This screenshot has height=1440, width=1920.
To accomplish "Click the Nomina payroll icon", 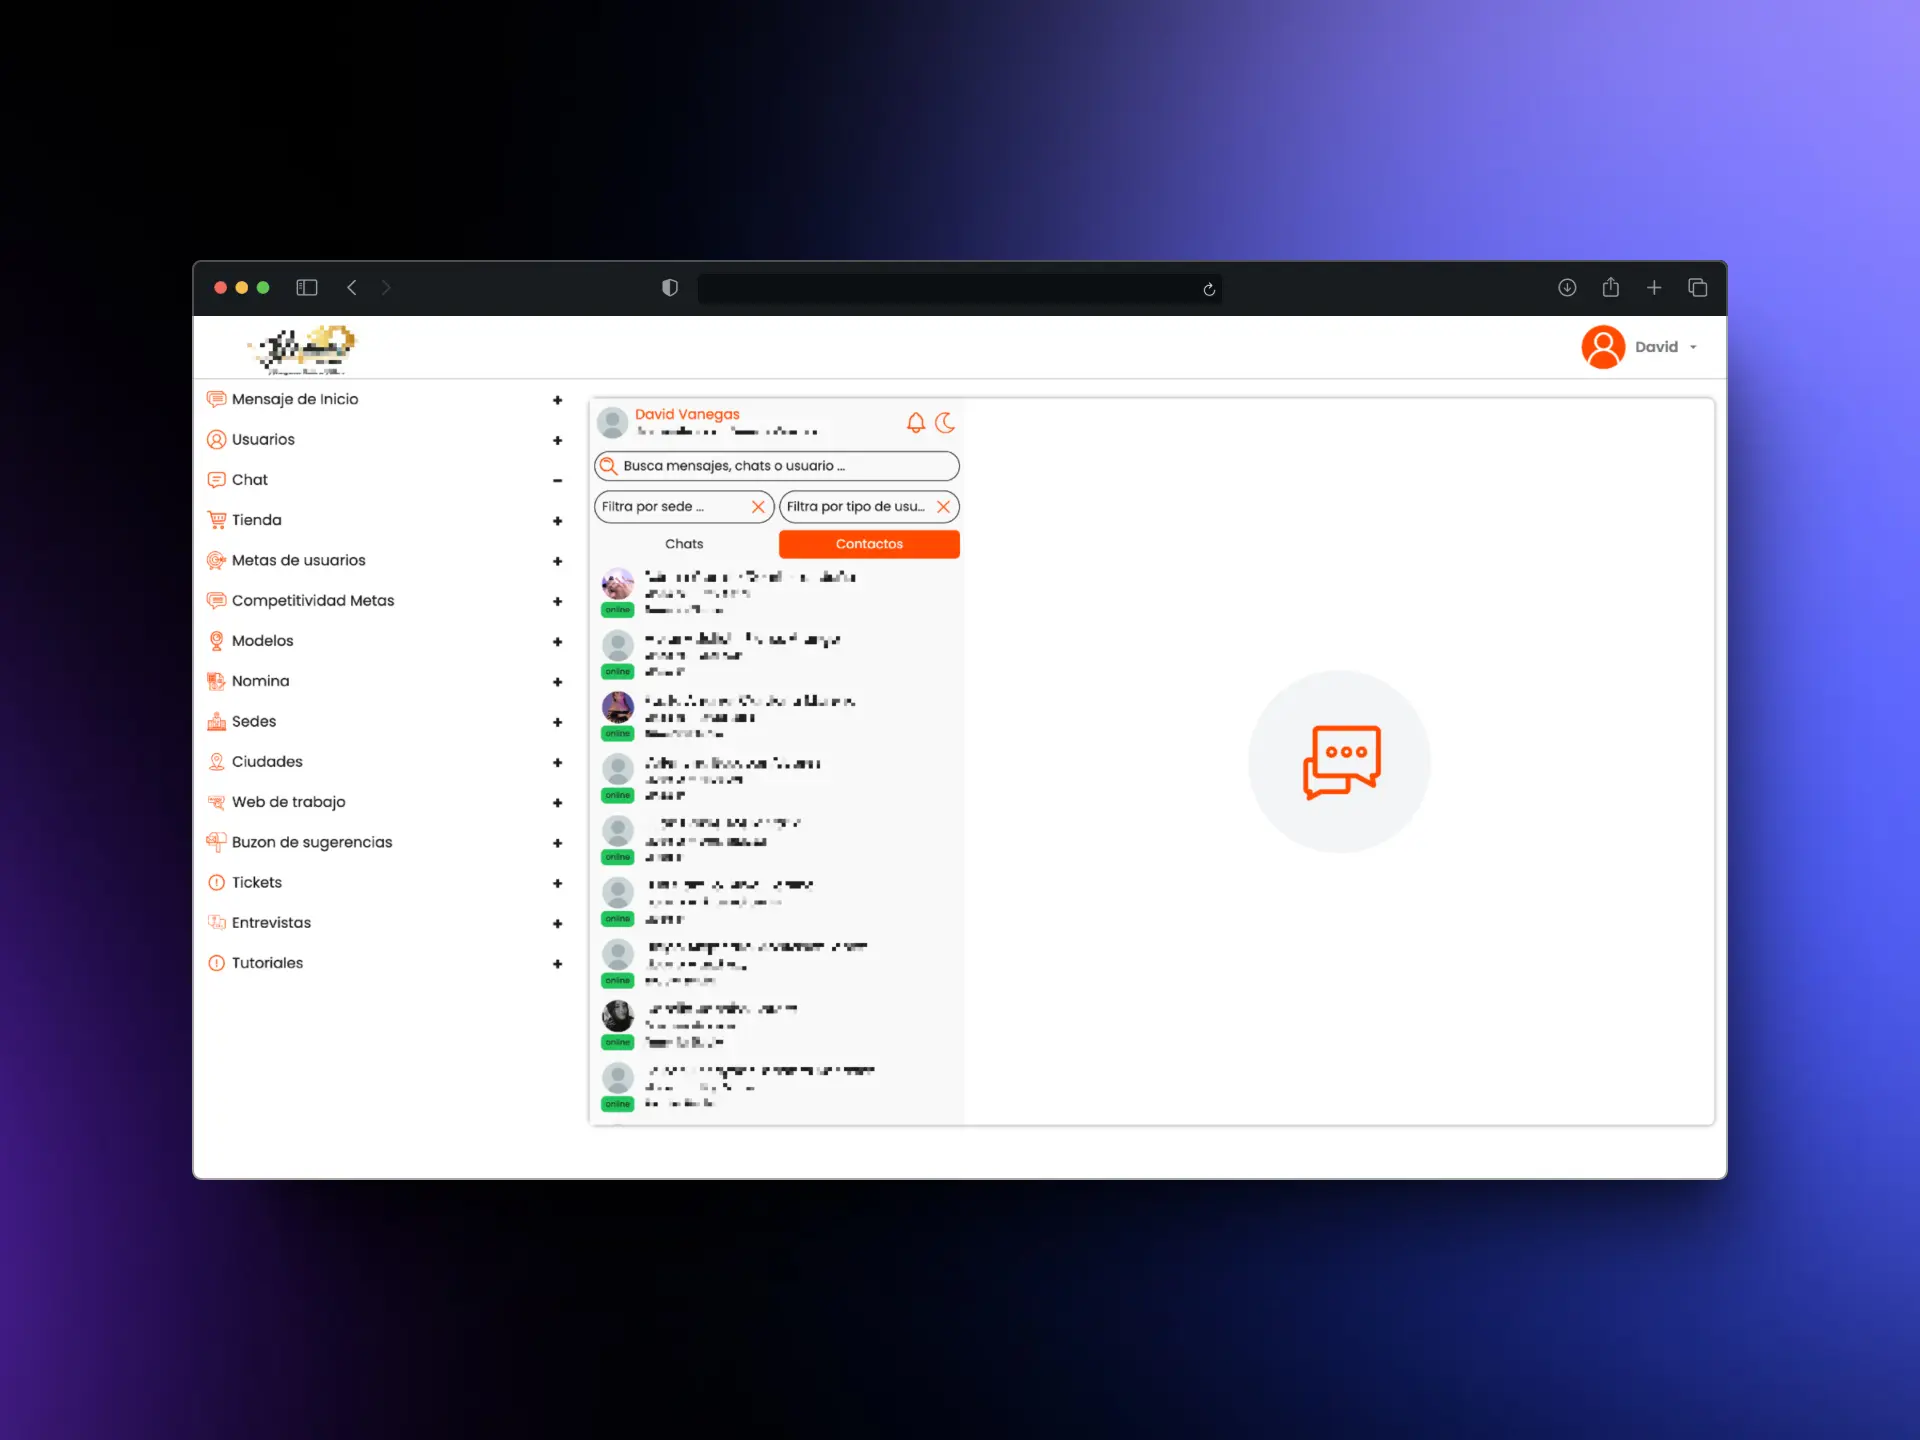I will [x=216, y=681].
